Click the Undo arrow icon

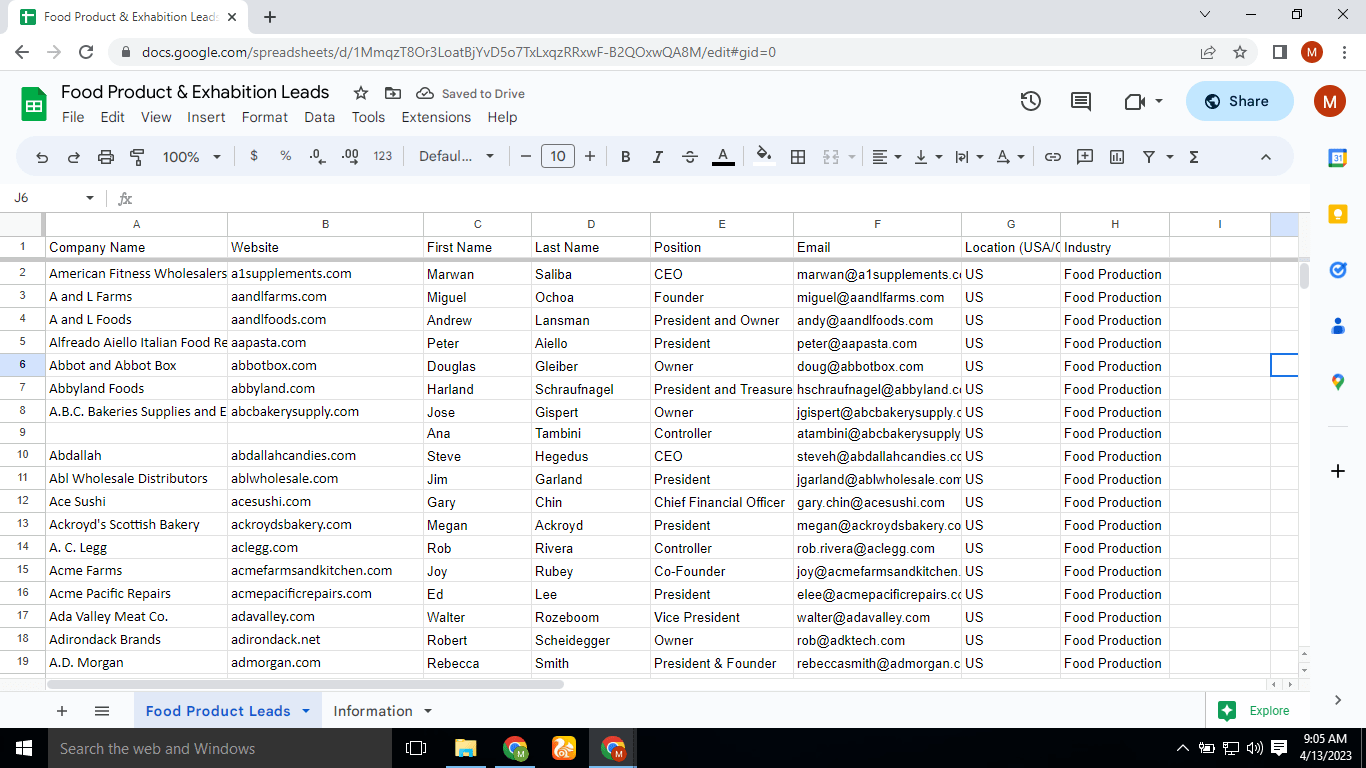pos(42,157)
